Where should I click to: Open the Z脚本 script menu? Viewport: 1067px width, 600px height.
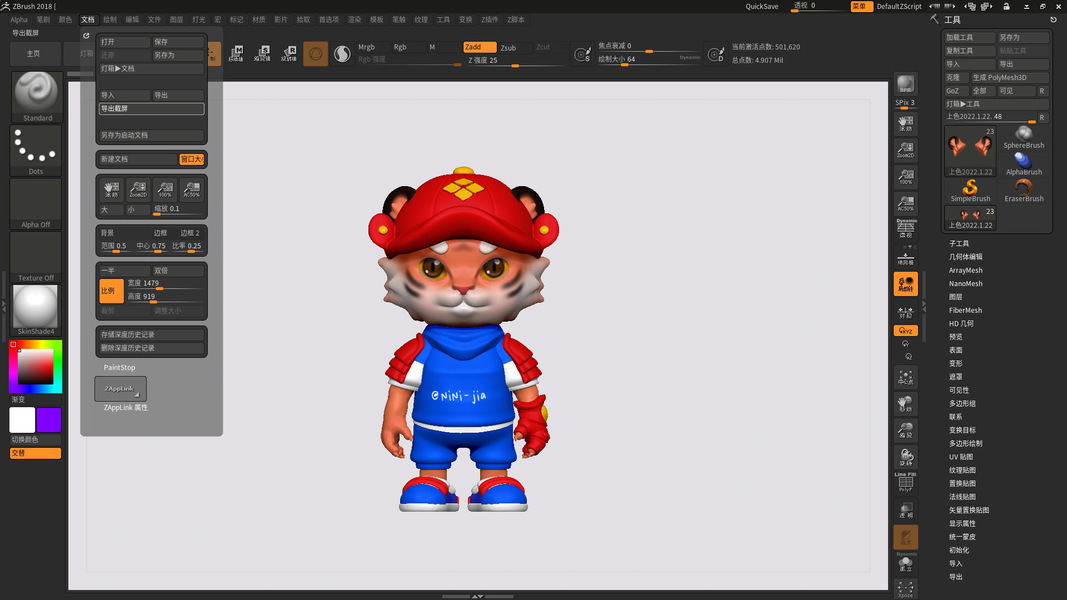(x=516, y=20)
